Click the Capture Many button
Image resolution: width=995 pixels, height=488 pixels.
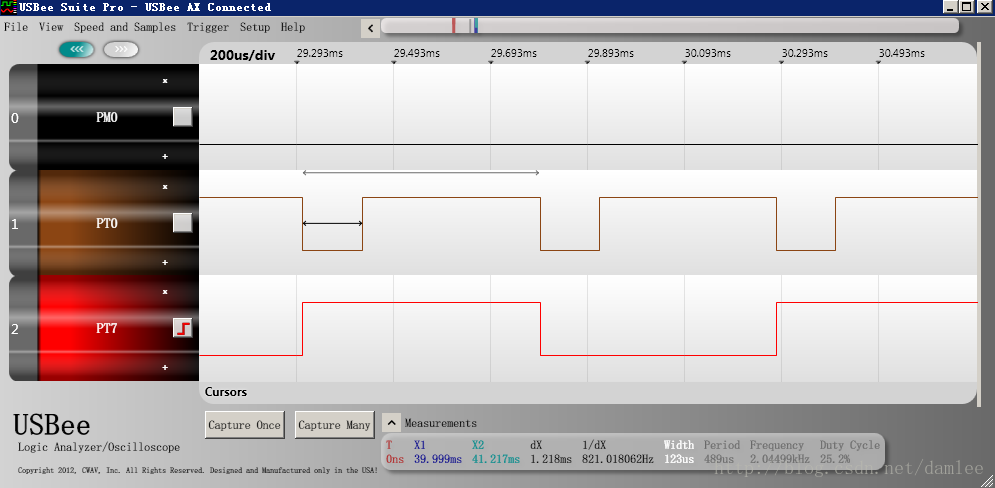click(334, 425)
